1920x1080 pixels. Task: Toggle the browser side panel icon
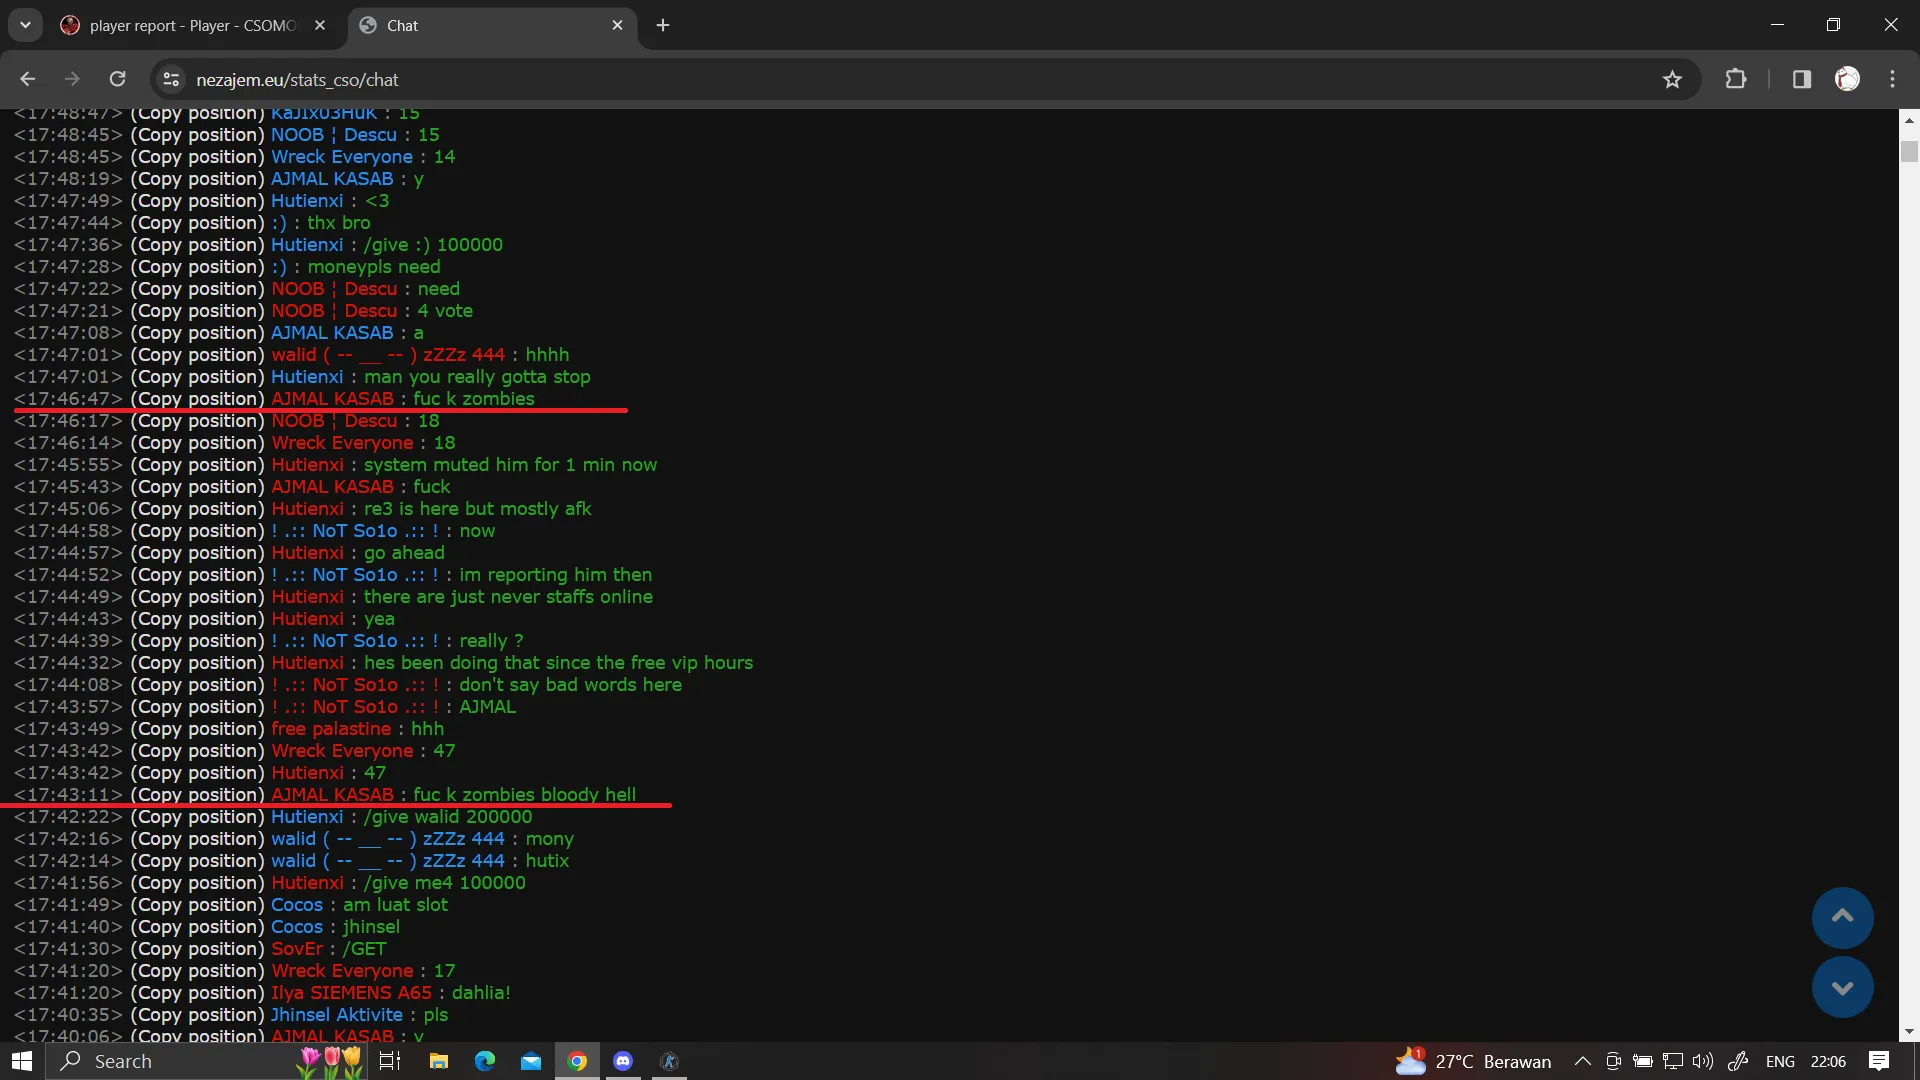(x=1801, y=79)
